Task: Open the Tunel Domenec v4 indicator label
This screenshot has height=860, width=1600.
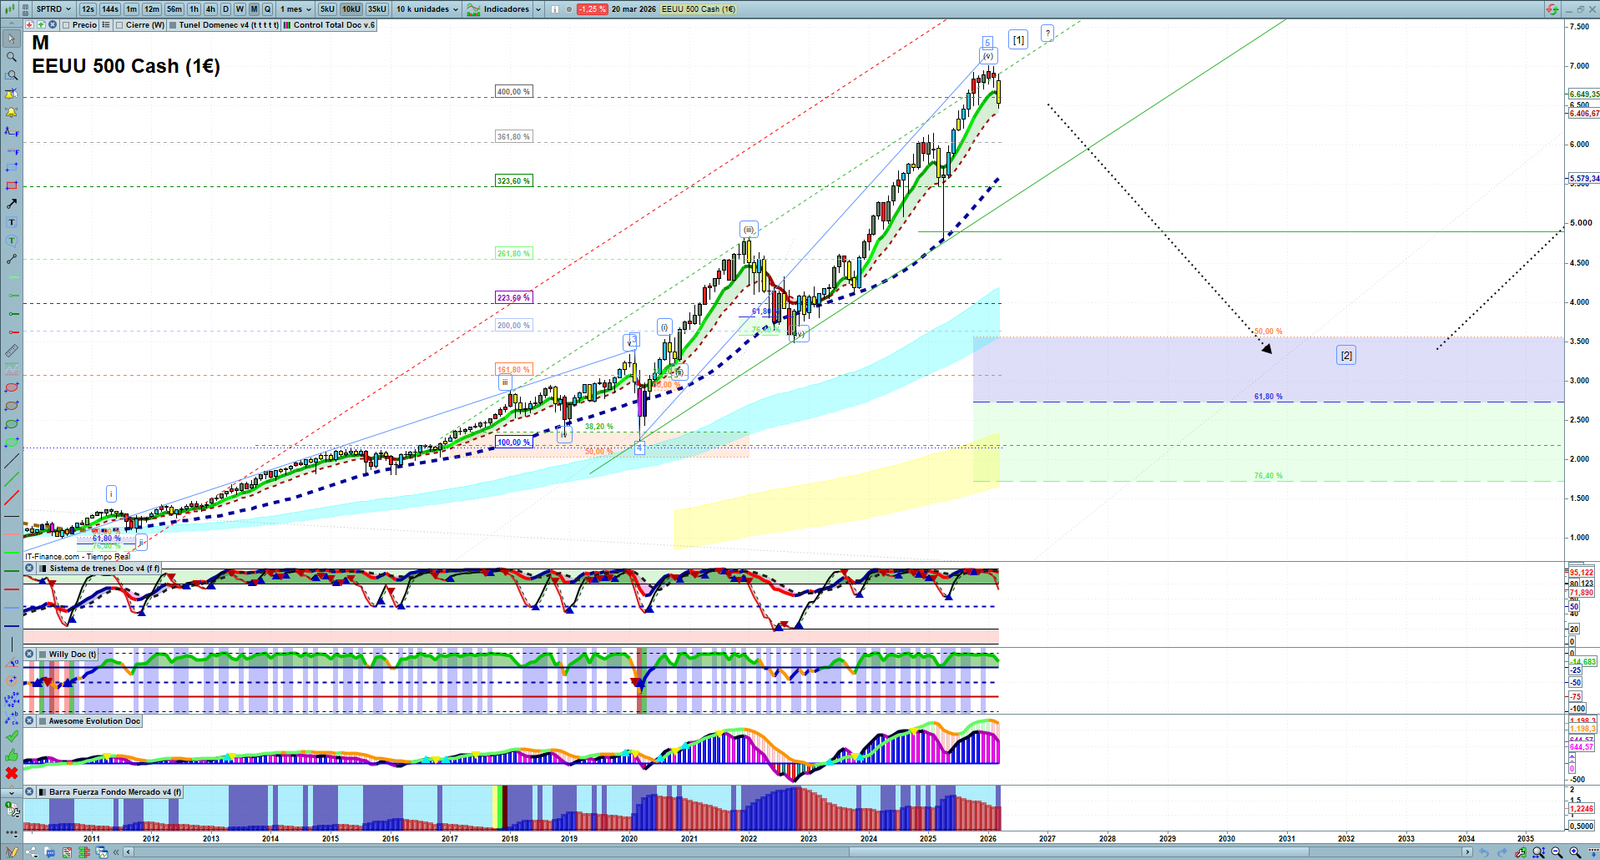Action: click(224, 25)
